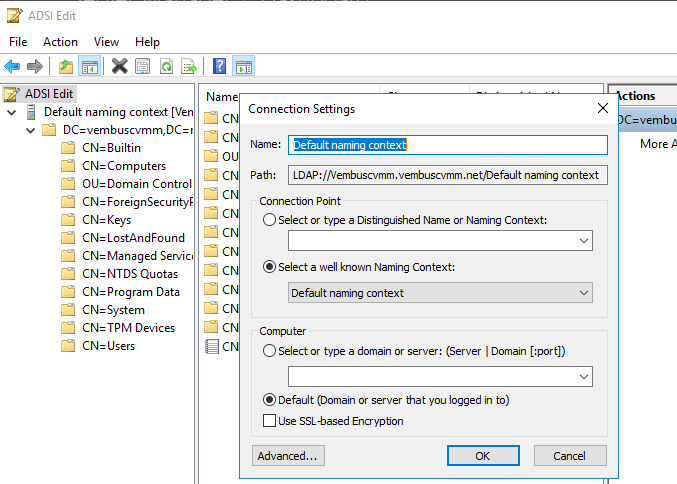Click the Advanced... button
677x484 pixels.
[x=288, y=456]
